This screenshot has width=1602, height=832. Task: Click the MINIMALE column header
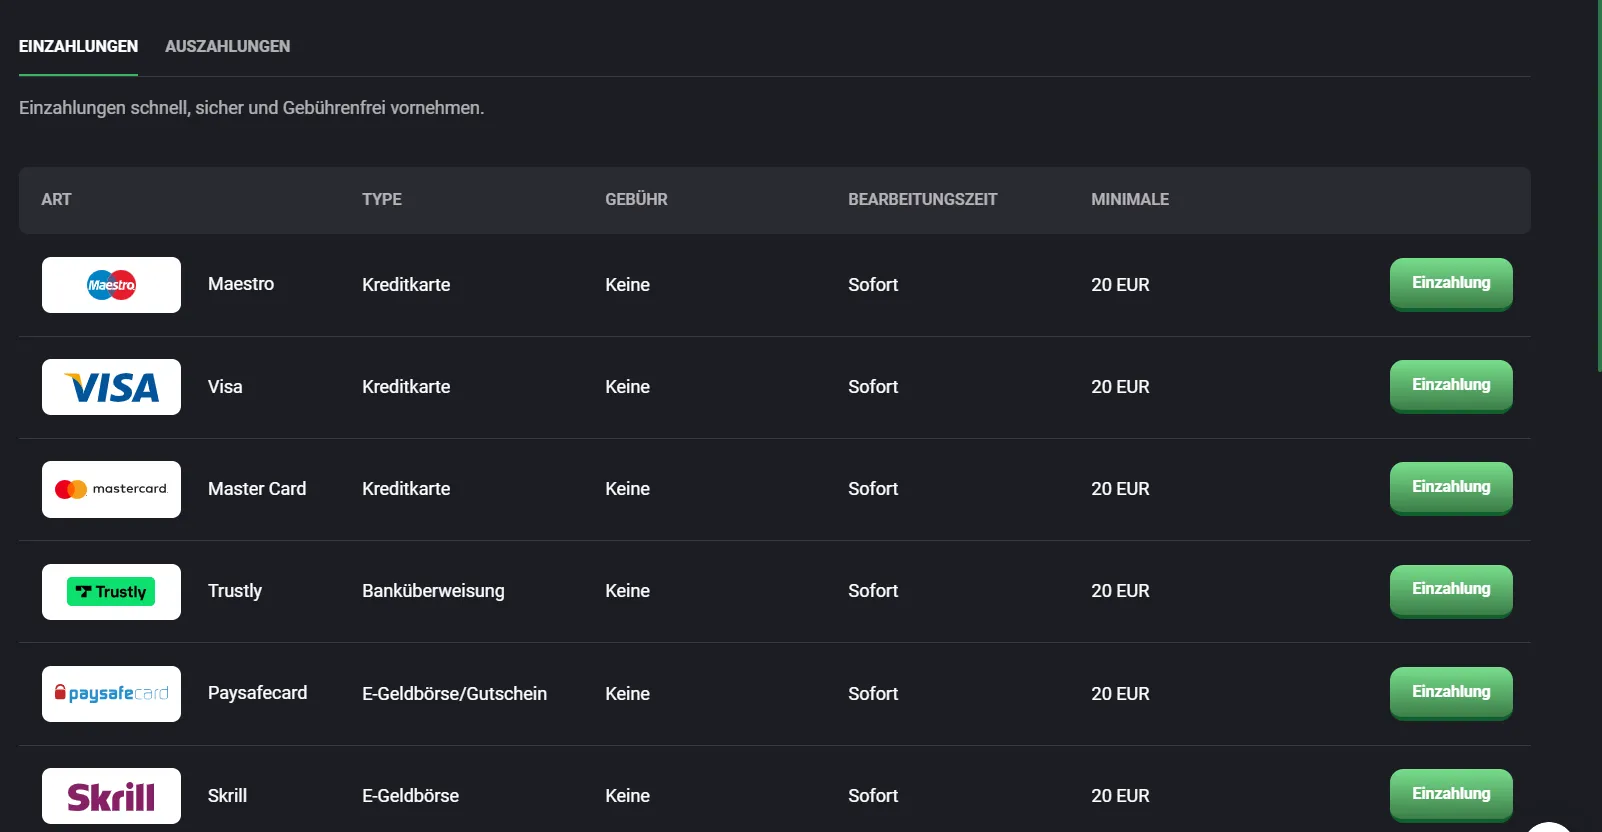pos(1129,199)
